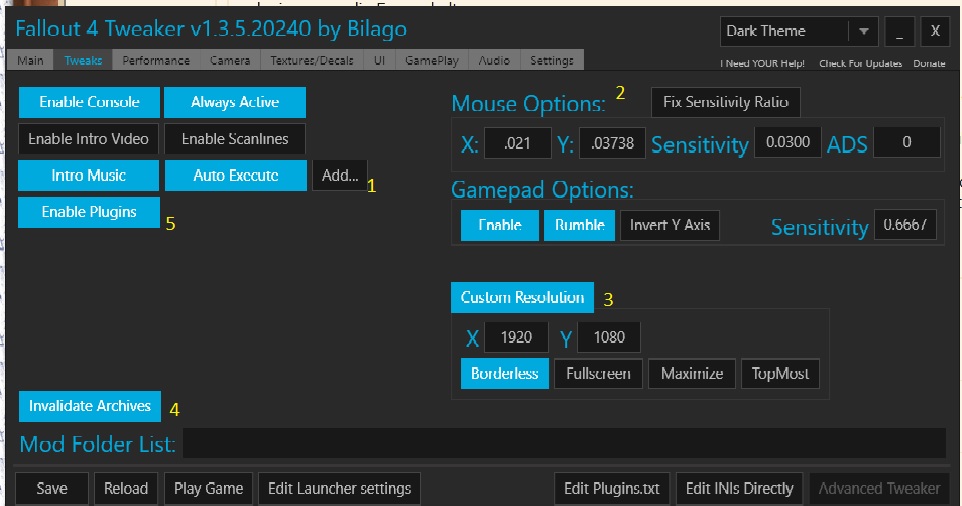962x506 pixels.
Task: Open the Textures/Decals tab
Action: (313, 61)
